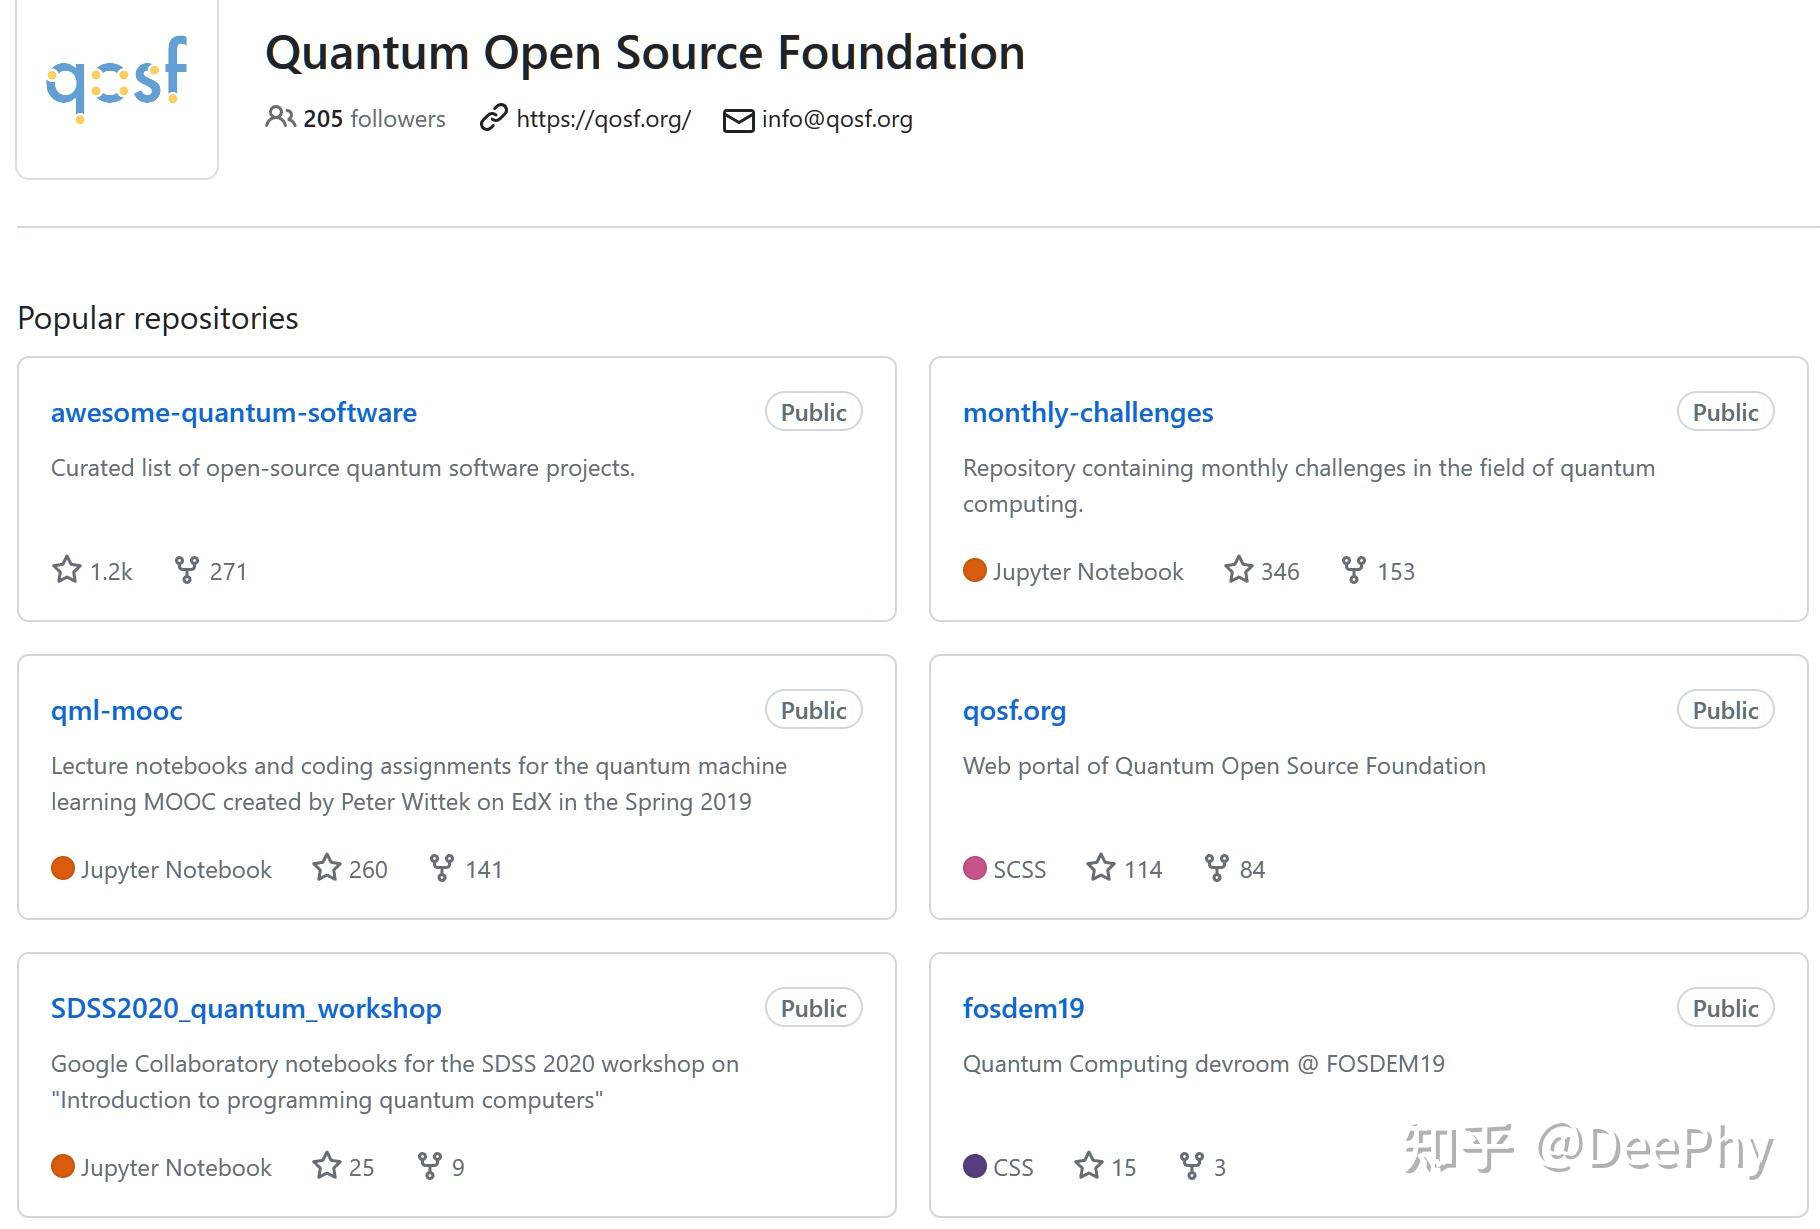Click the qosf organization avatar logo
Image resolution: width=1820 pixels, height=1229 pixels.
116,88
